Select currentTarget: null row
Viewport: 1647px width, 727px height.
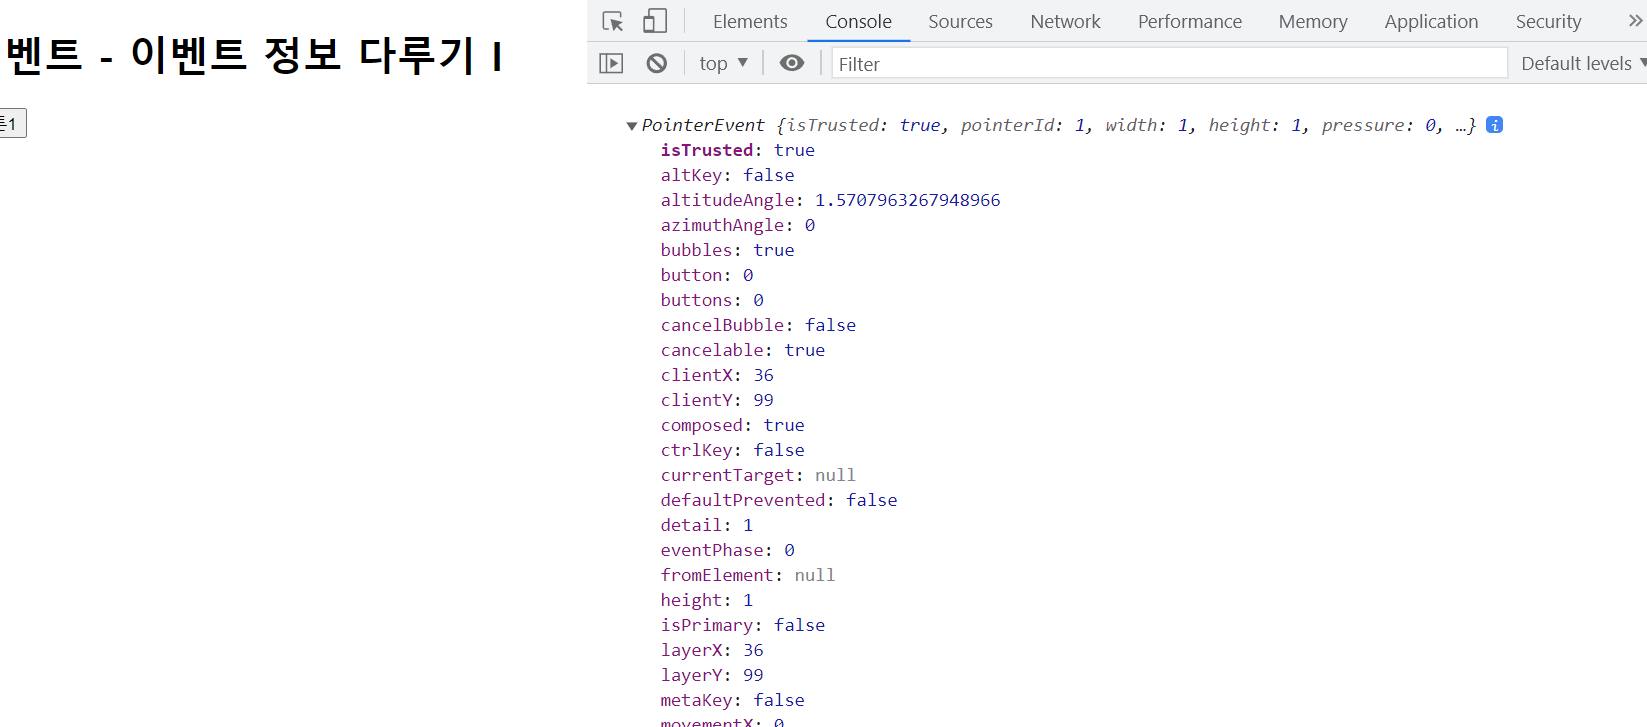coord(758,475)
